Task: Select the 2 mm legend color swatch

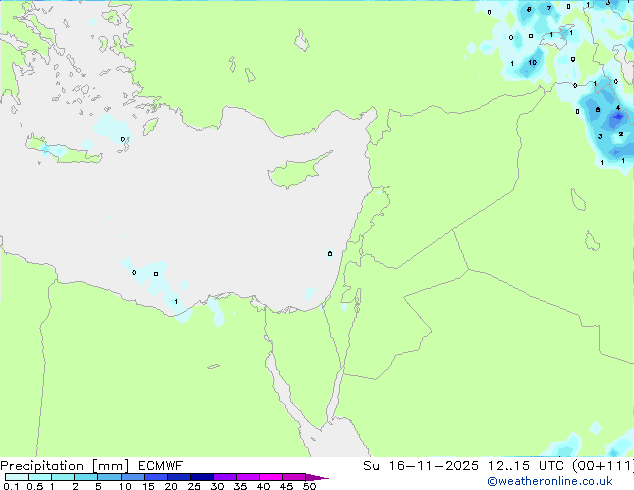Action: [x=86, y=477]
